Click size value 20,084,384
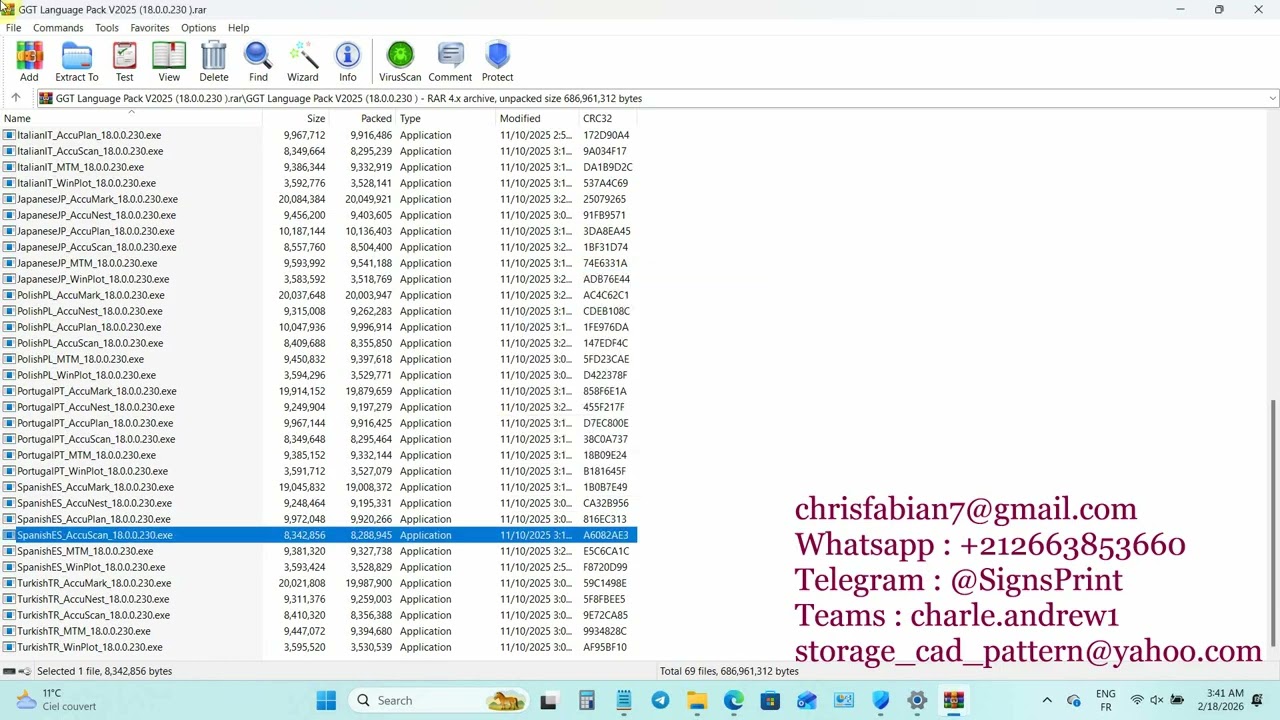Image resolution: width=1280 pixels, height=720 pixels. coord(302,199)
